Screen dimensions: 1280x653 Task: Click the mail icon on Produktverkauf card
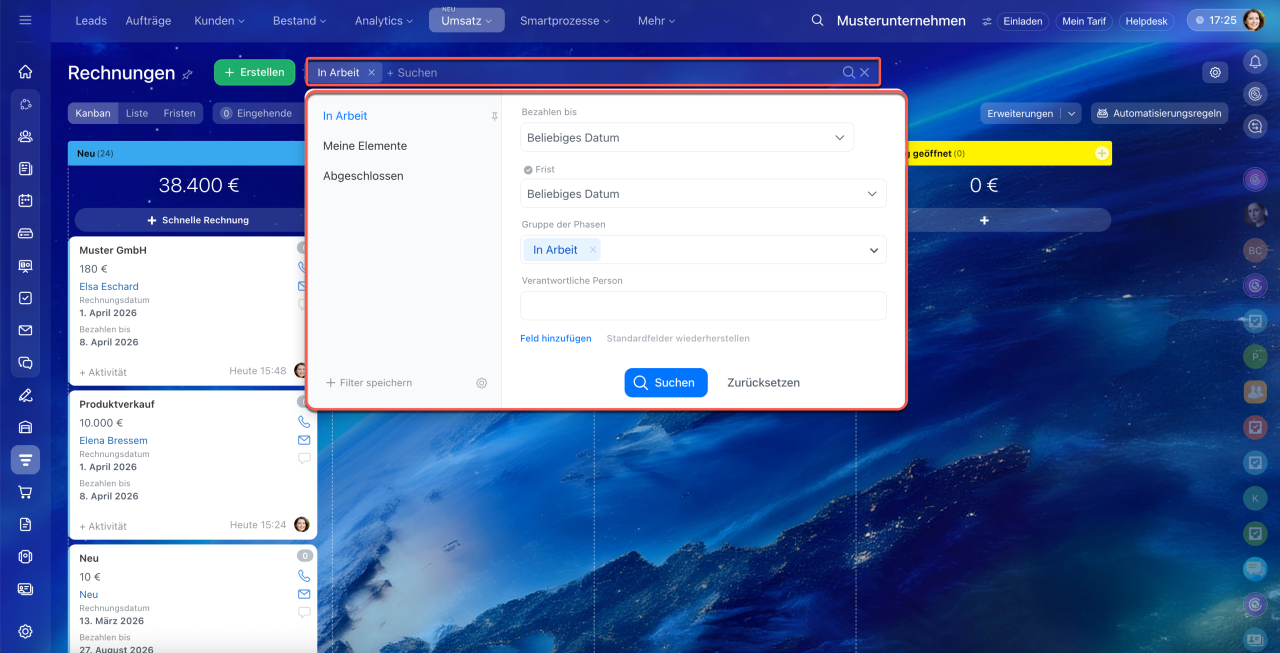(x=304, y=440)
